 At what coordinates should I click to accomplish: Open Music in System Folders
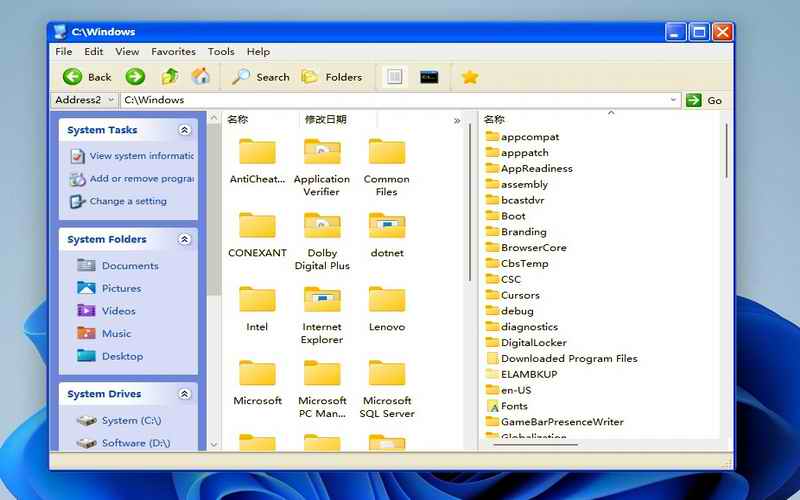click(104, 334)
